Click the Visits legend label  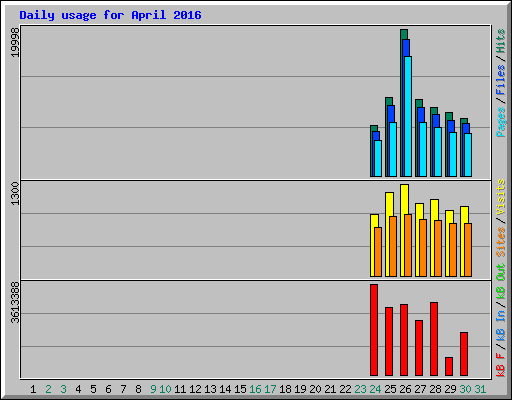500,197
